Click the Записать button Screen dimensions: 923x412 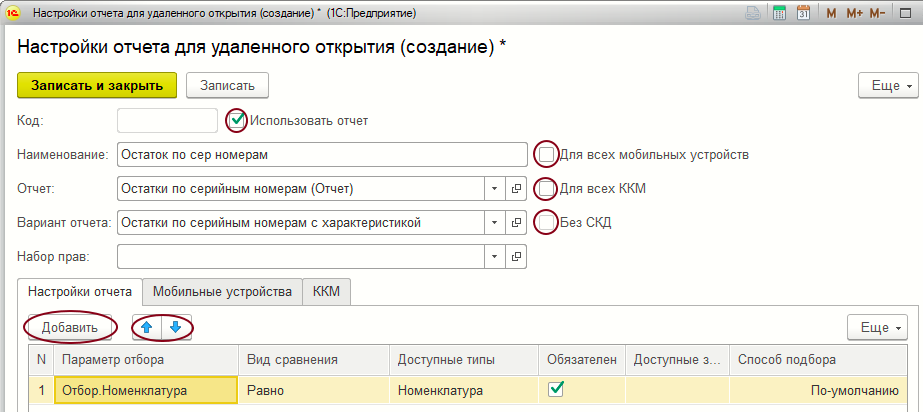[227, 85]
